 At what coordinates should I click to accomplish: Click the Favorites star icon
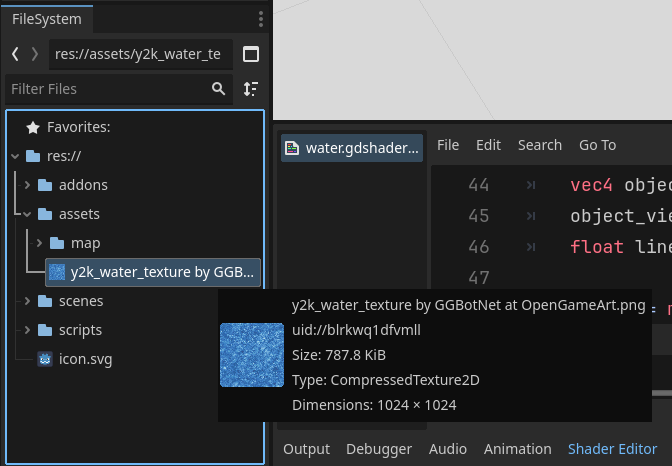[33, 127]
